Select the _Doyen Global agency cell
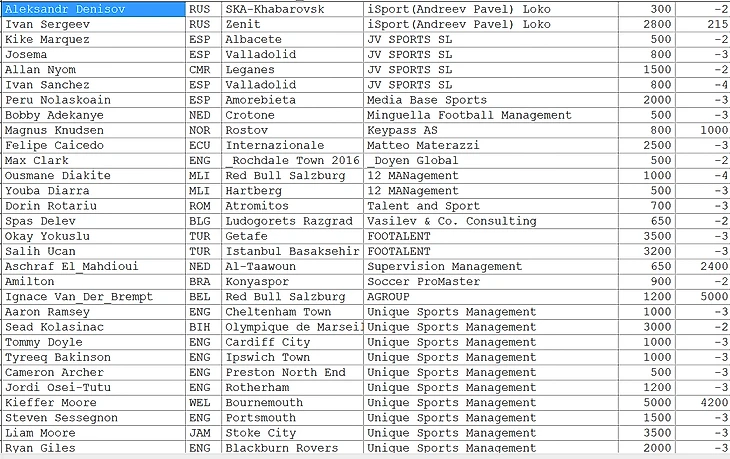 click(491, 161)
